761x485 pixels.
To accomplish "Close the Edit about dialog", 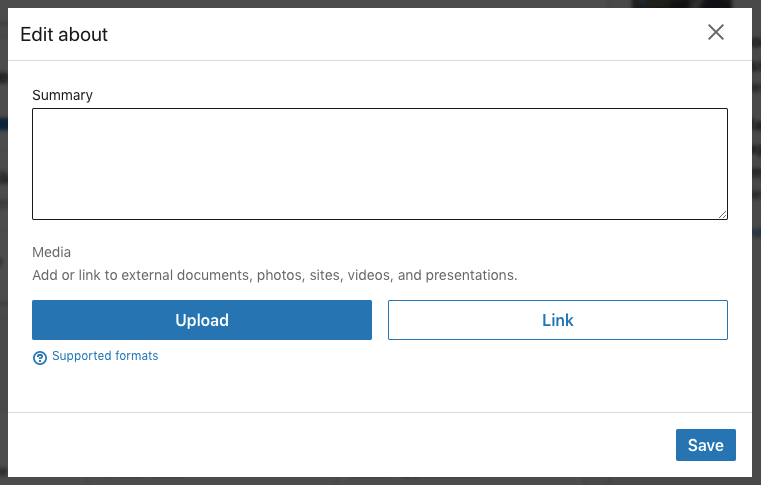I will pyautogui.click(x=716, y=33).
